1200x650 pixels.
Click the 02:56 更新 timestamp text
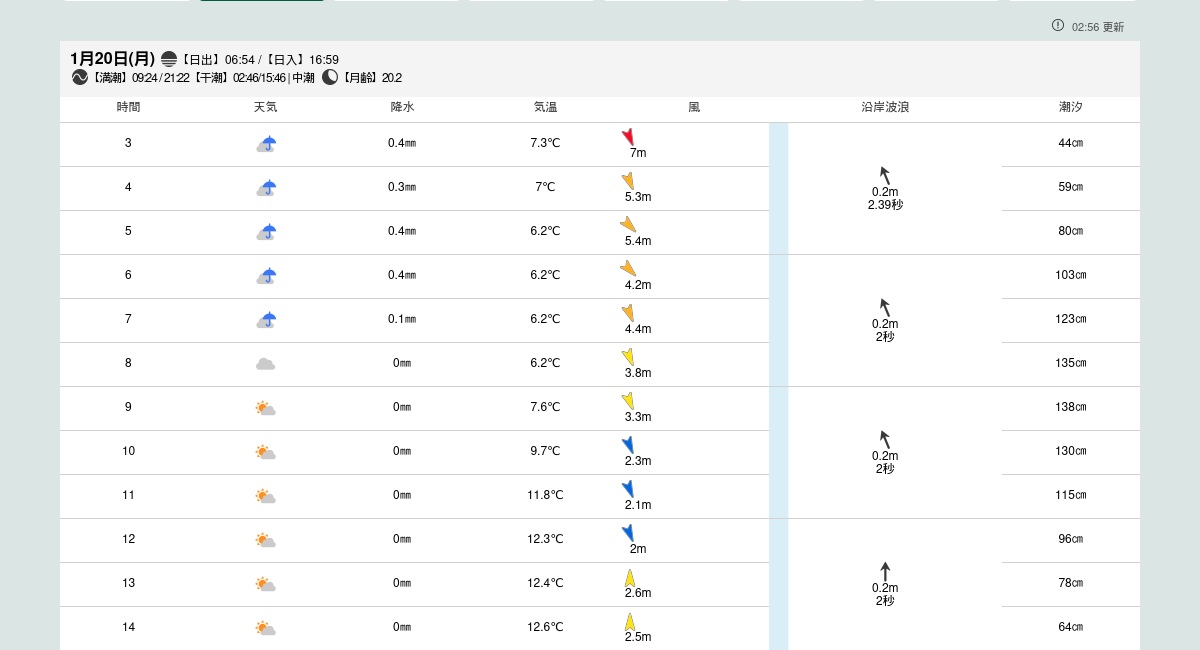[1097, 27]
